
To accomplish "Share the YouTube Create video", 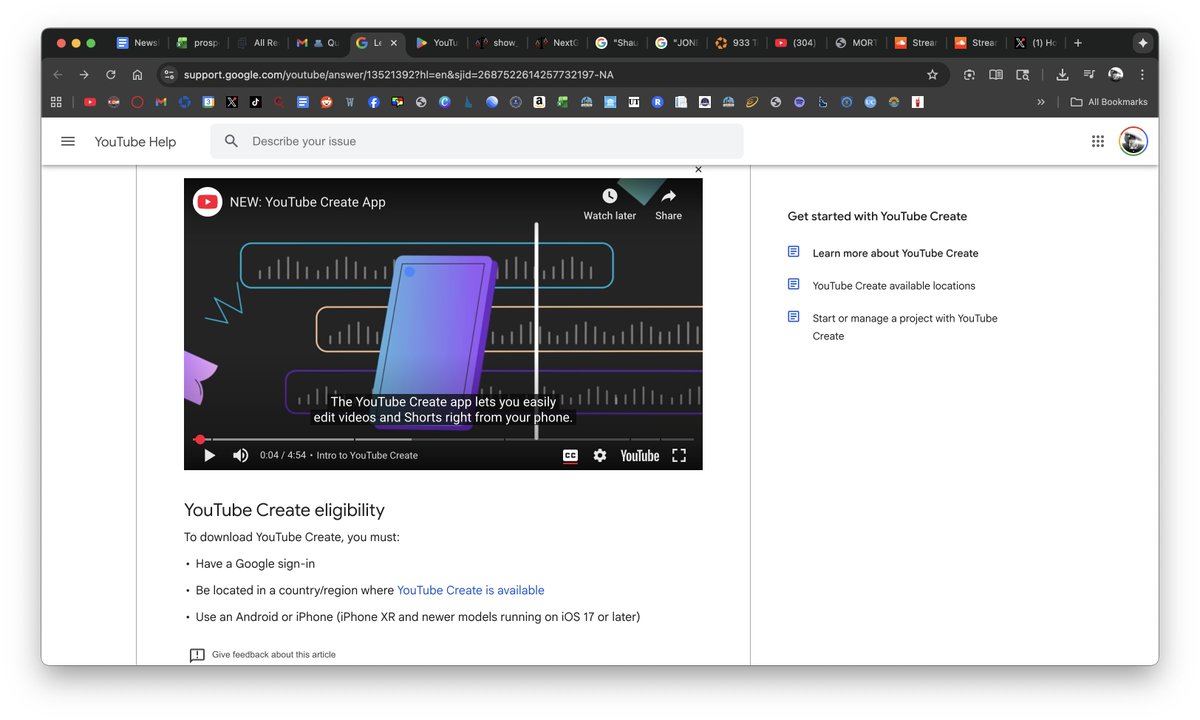I will click(668, 204).
